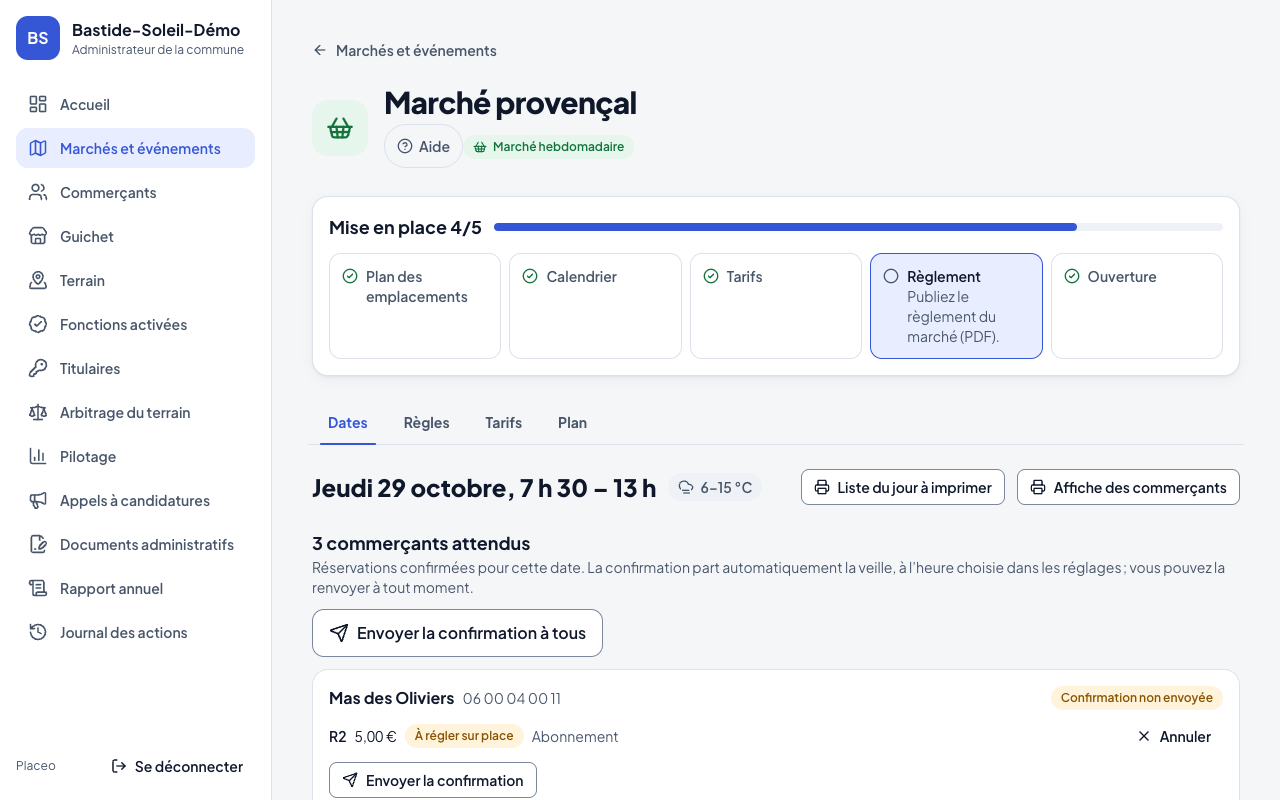This screenshot has width=1280, height=800.
Task: Click the Pilotage bar chart icon
Action: click(x=38, y=456)
